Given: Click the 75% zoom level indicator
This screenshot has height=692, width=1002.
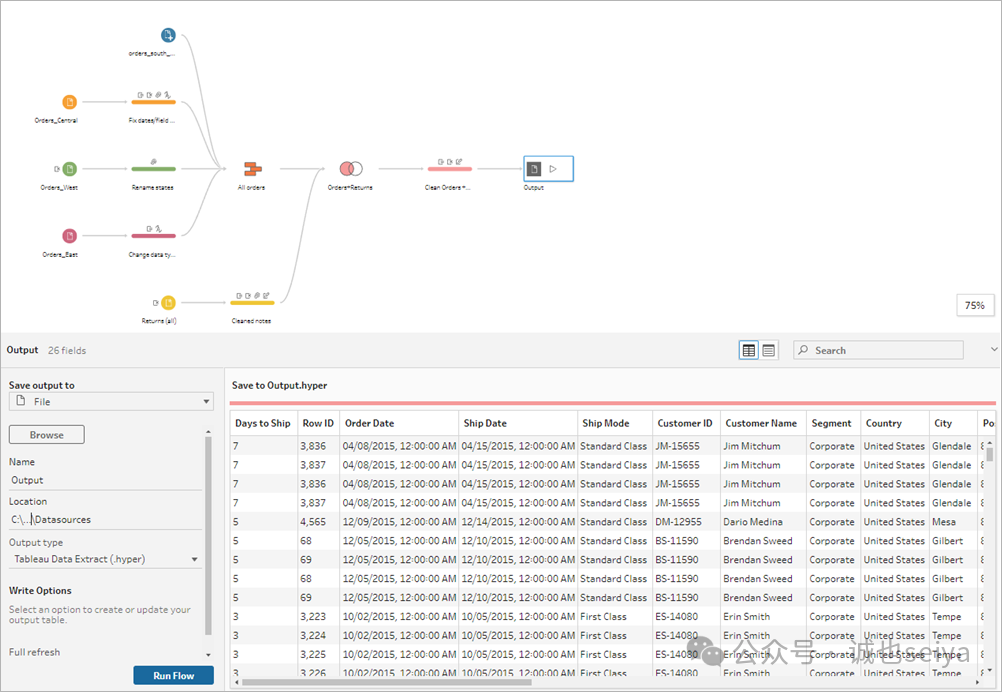Looking at the screenshot, I should 975,305.
